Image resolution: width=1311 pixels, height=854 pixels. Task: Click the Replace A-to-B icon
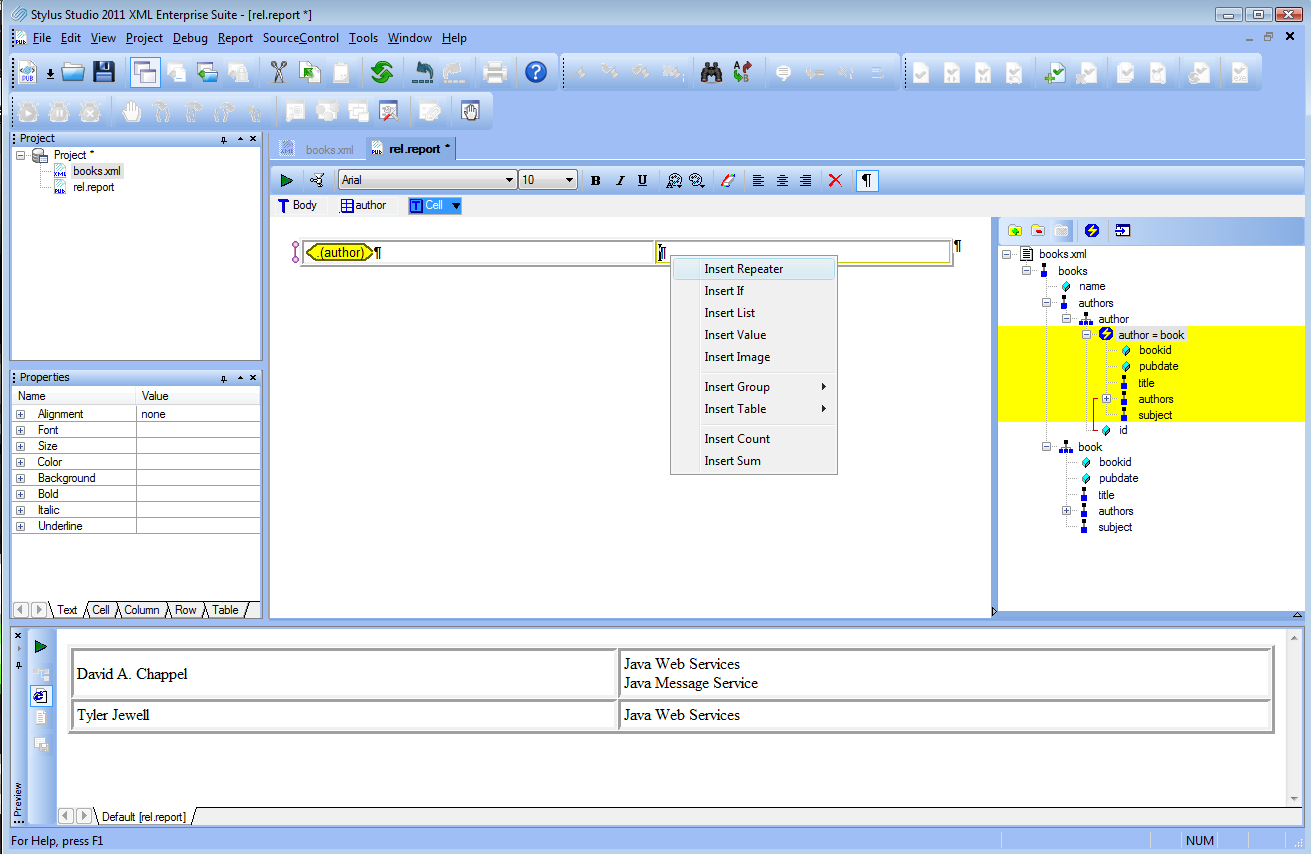[x=742, y=72]
